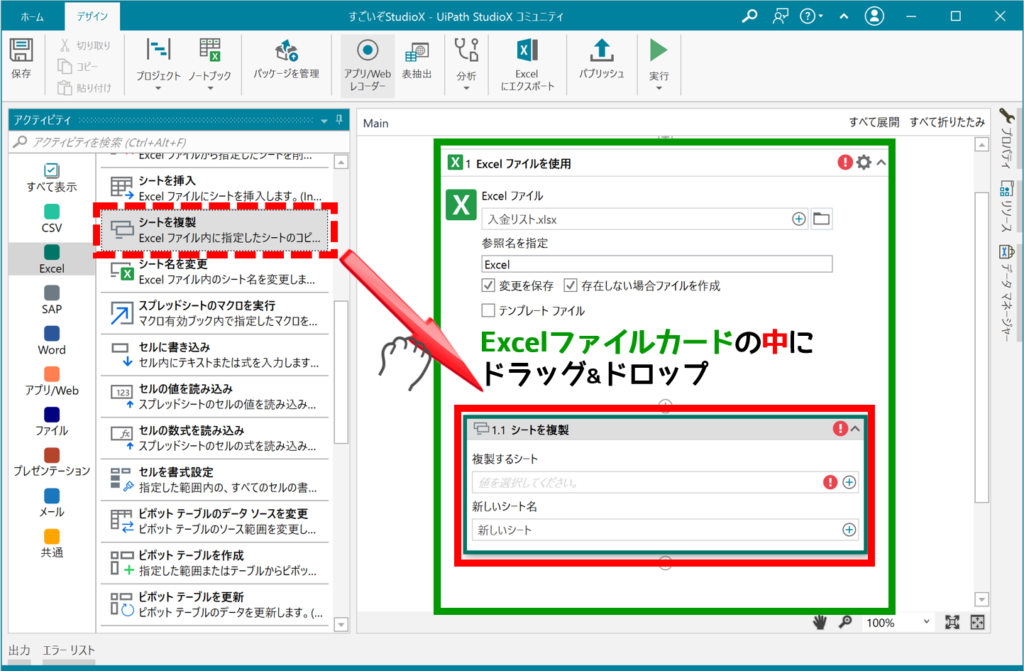The image size is (1024, 671).
Task: Open the エラー リスト tab
Action: tap(69, 650)
